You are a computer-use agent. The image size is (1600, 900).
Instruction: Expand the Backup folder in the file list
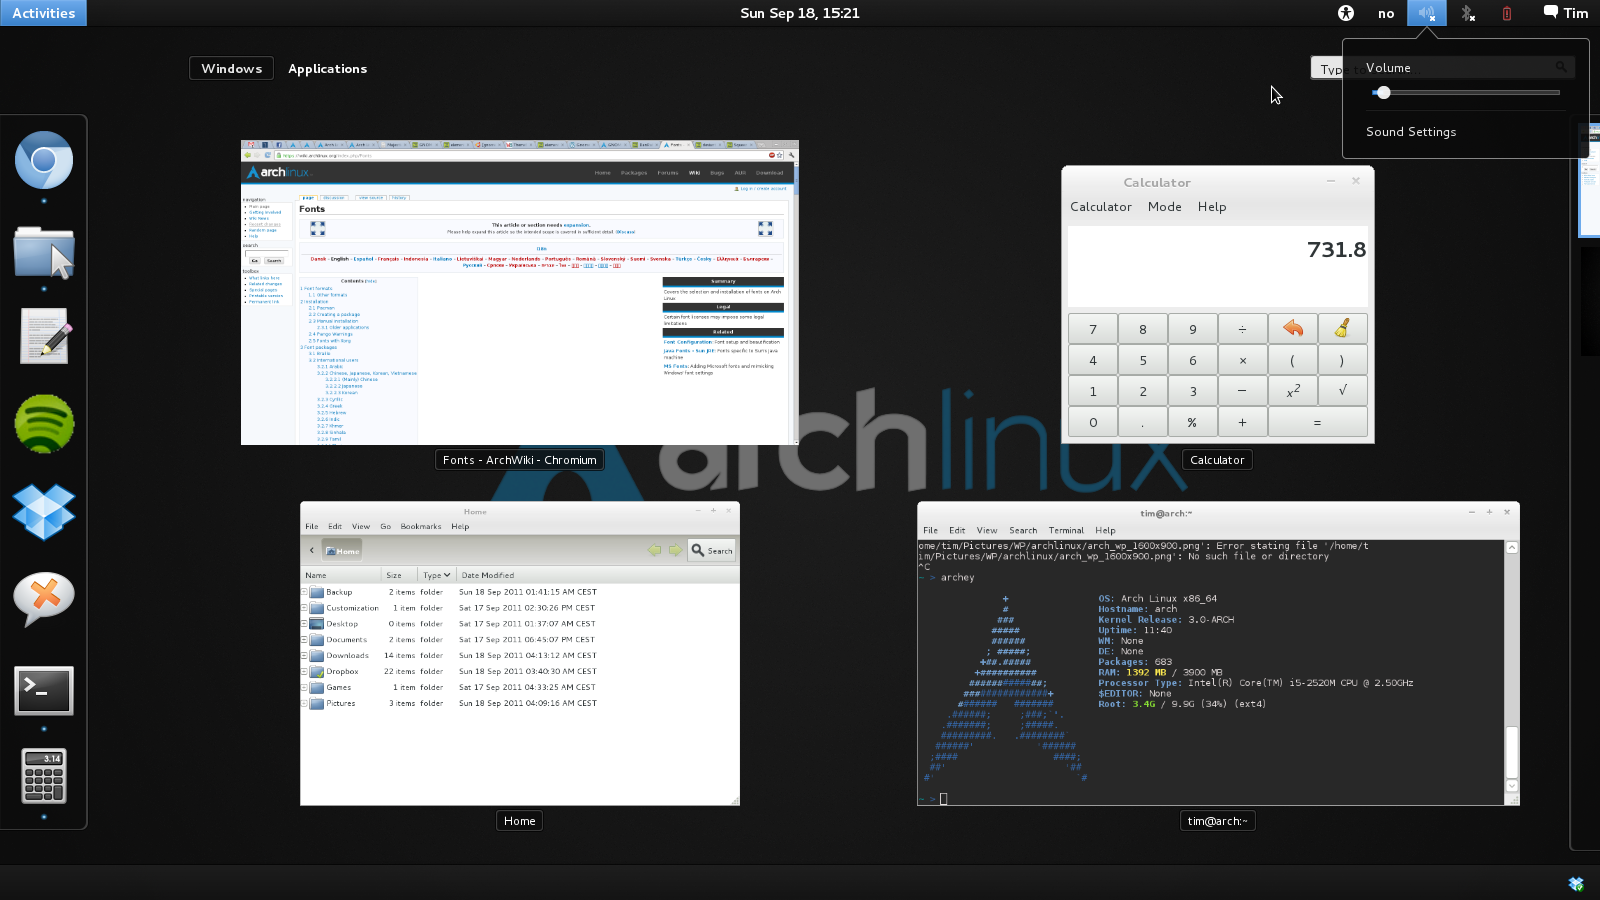[x=304, y=592]
